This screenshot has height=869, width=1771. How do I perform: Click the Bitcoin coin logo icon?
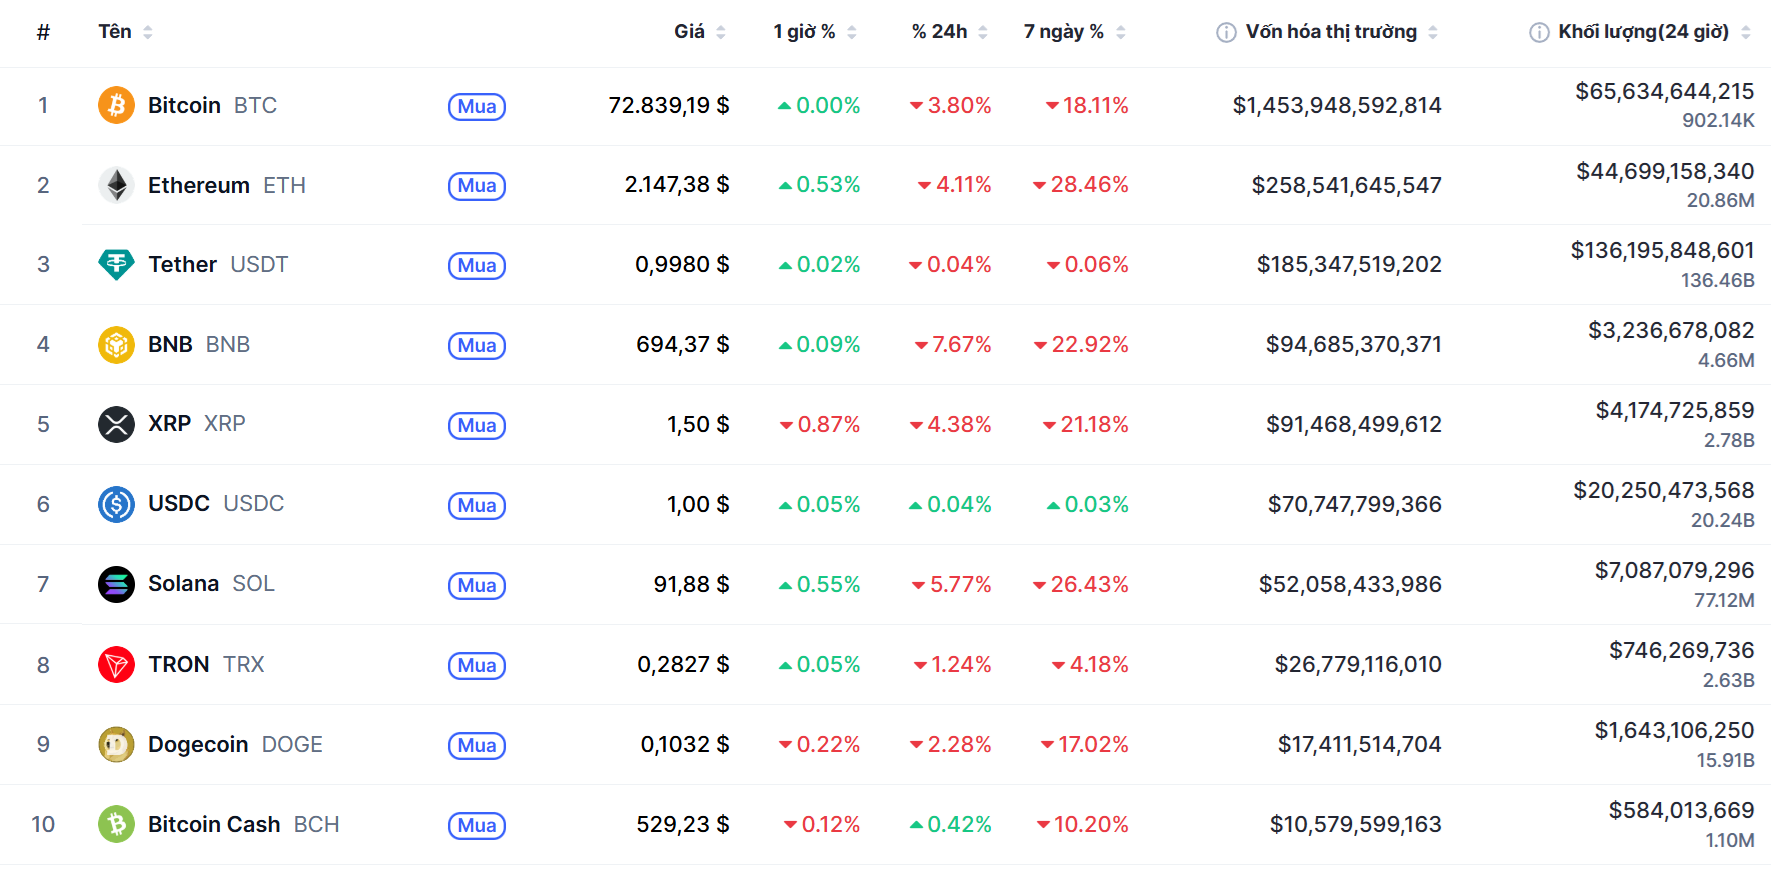click(116, 105)
